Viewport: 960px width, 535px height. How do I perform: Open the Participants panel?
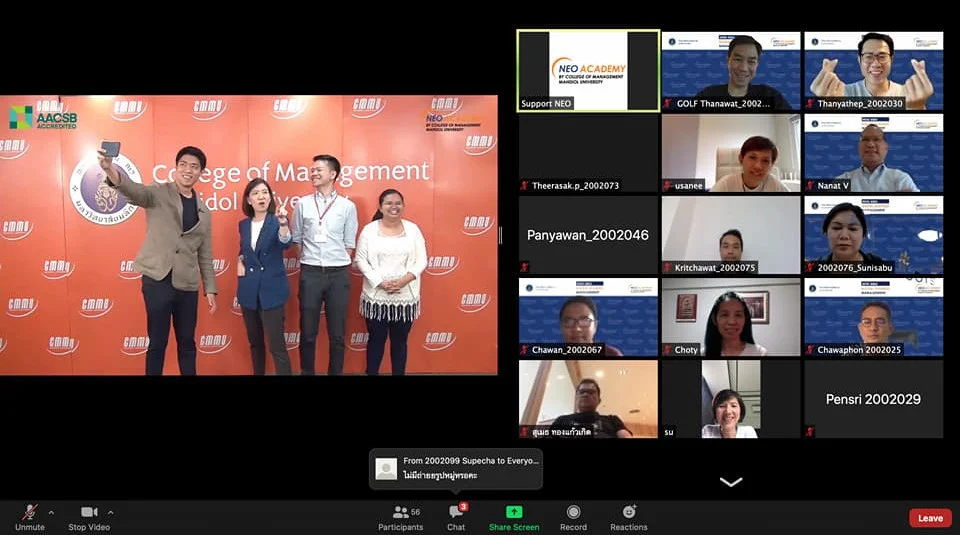click(400, 517)
